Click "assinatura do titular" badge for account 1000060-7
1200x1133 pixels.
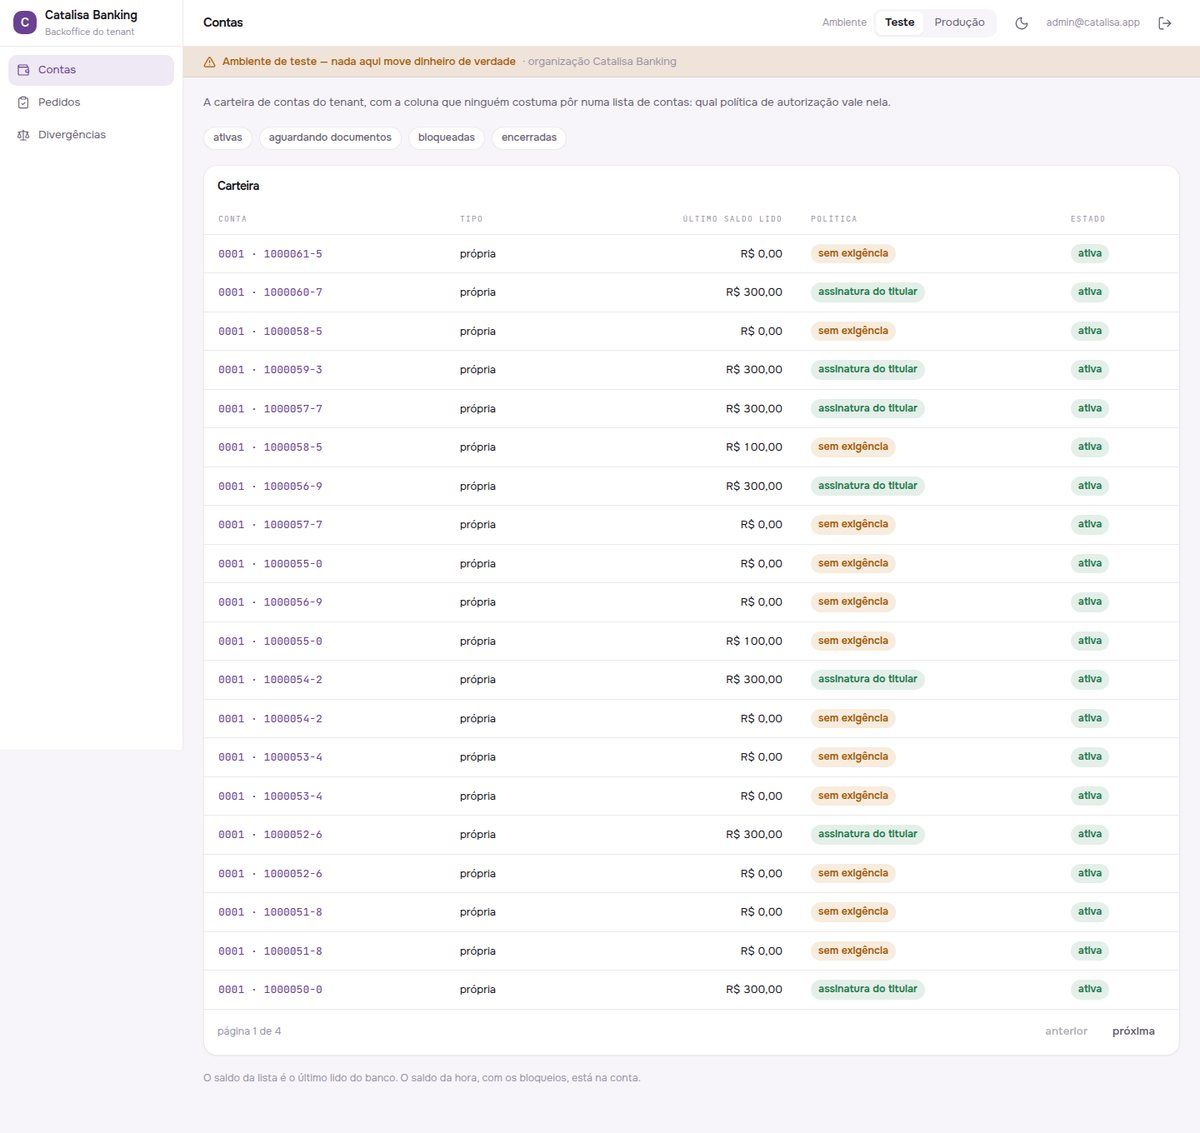click(867, 292)
